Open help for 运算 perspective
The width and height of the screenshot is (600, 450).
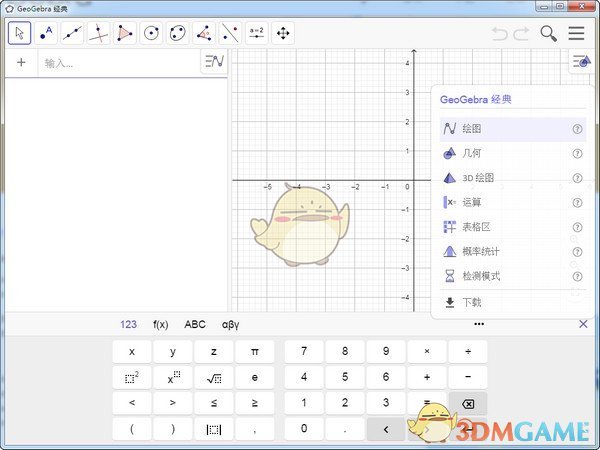pos(577,202)
